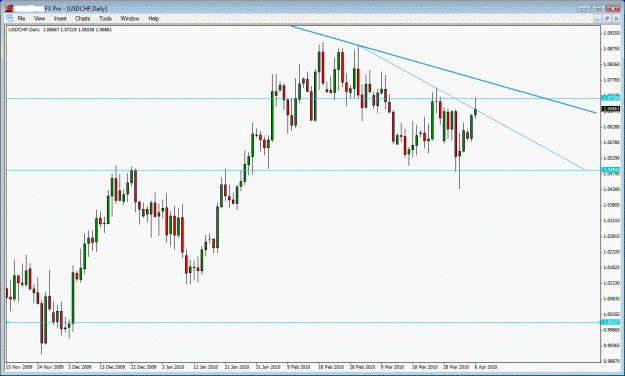This screenshot has width=625, height=376.
Task: Click the 1.04300 price axis label
Action: [x=611, y=189]
